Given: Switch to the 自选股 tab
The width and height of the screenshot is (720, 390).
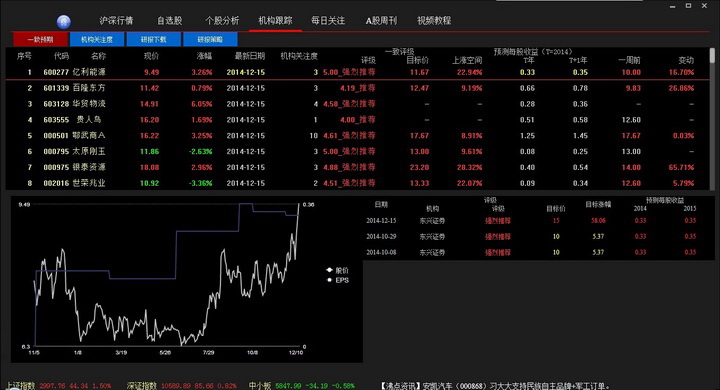Looking at the screenshot, I should 169,21.
